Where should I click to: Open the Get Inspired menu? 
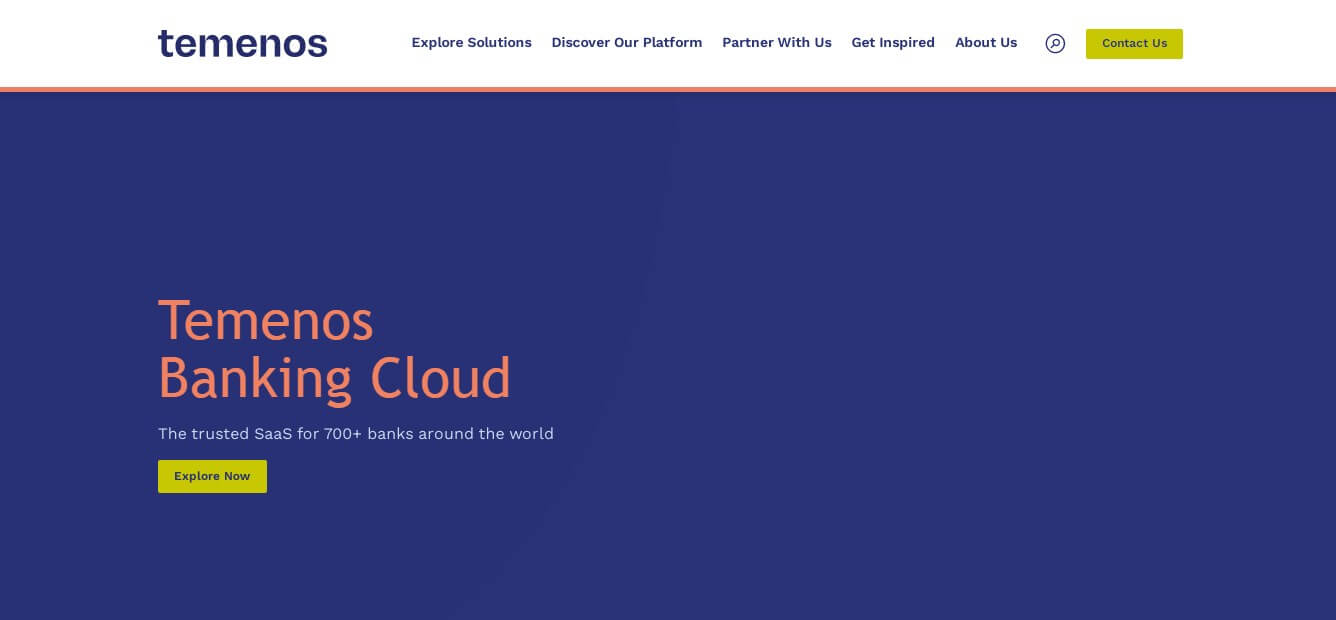[893, 43]
